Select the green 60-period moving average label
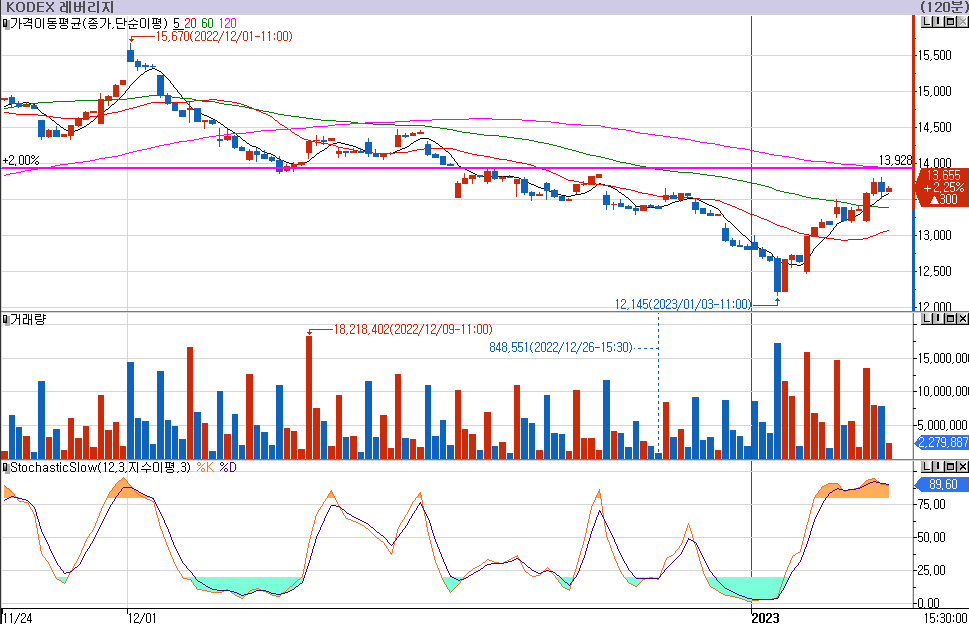Screen dimensions: 969x624 [208, 23]
